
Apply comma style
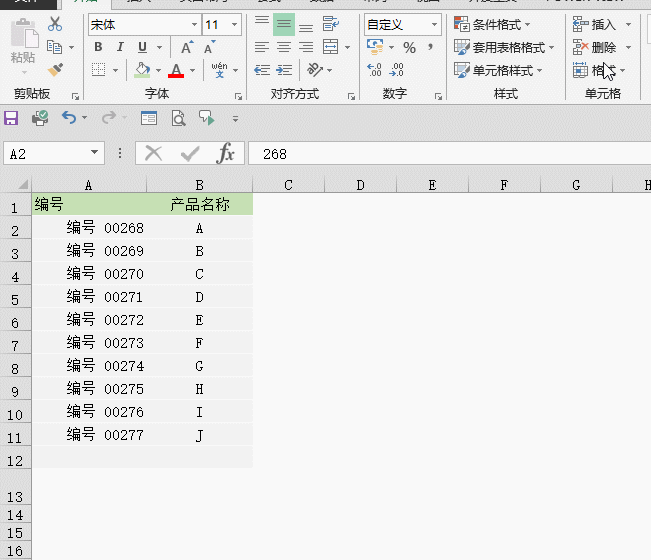tap(431, 47)
